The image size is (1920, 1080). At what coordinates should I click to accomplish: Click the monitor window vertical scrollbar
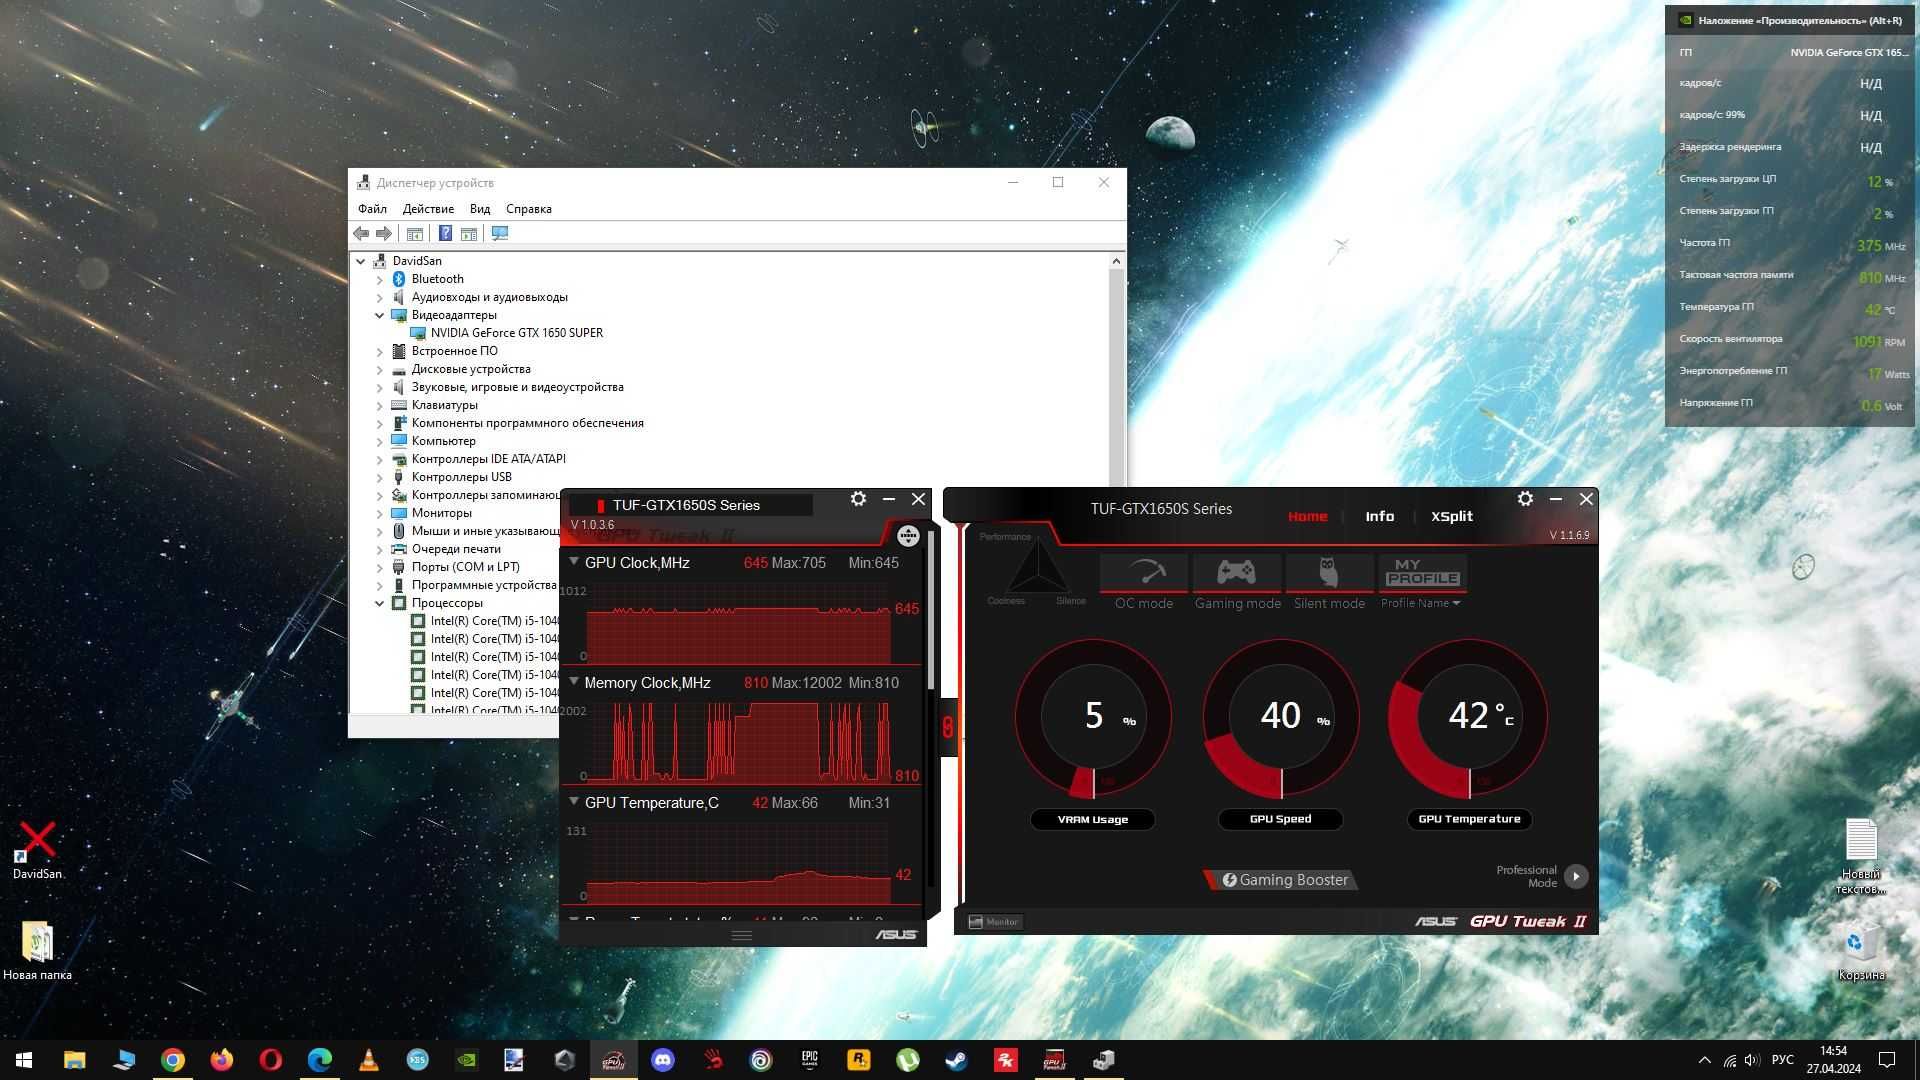coord(932,610)
